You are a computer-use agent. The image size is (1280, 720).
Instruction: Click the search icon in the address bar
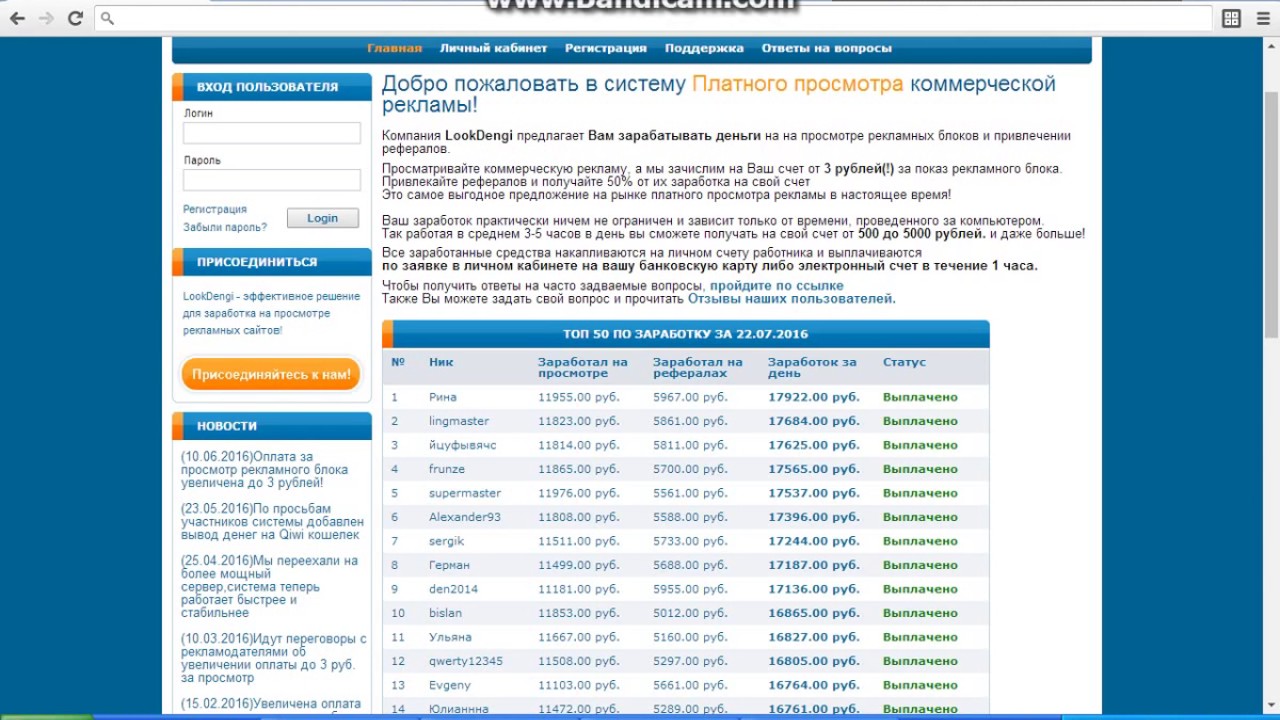click(108, 18)
